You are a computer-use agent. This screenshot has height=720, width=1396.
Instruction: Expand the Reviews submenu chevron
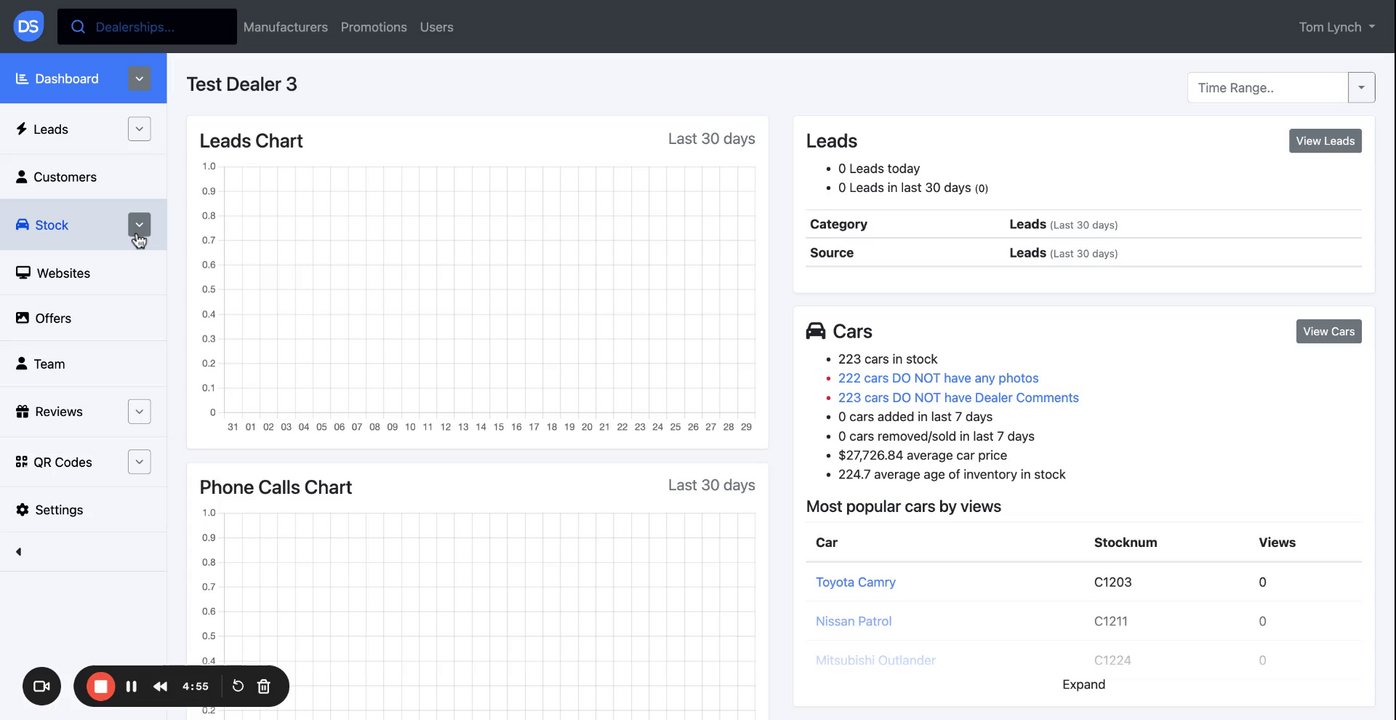pos(139,411)
